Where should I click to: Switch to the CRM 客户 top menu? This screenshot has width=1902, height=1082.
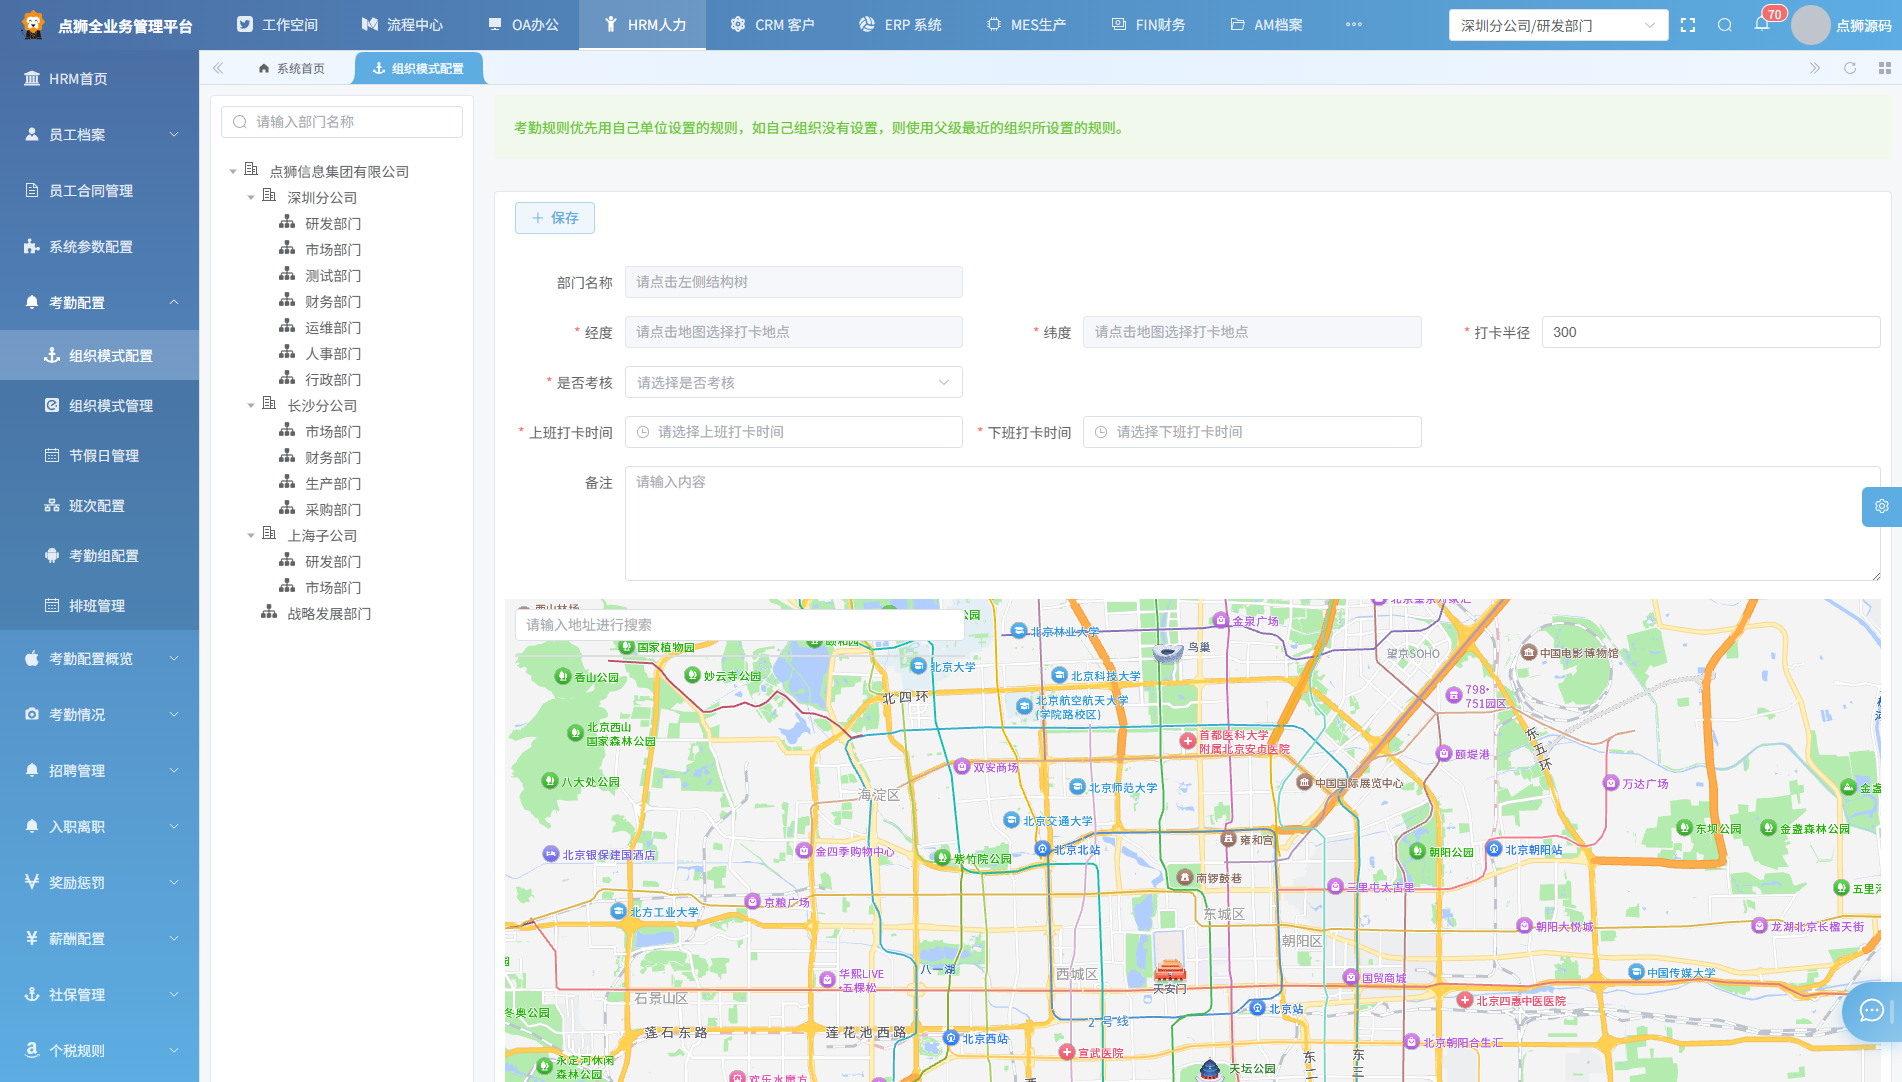772,25
